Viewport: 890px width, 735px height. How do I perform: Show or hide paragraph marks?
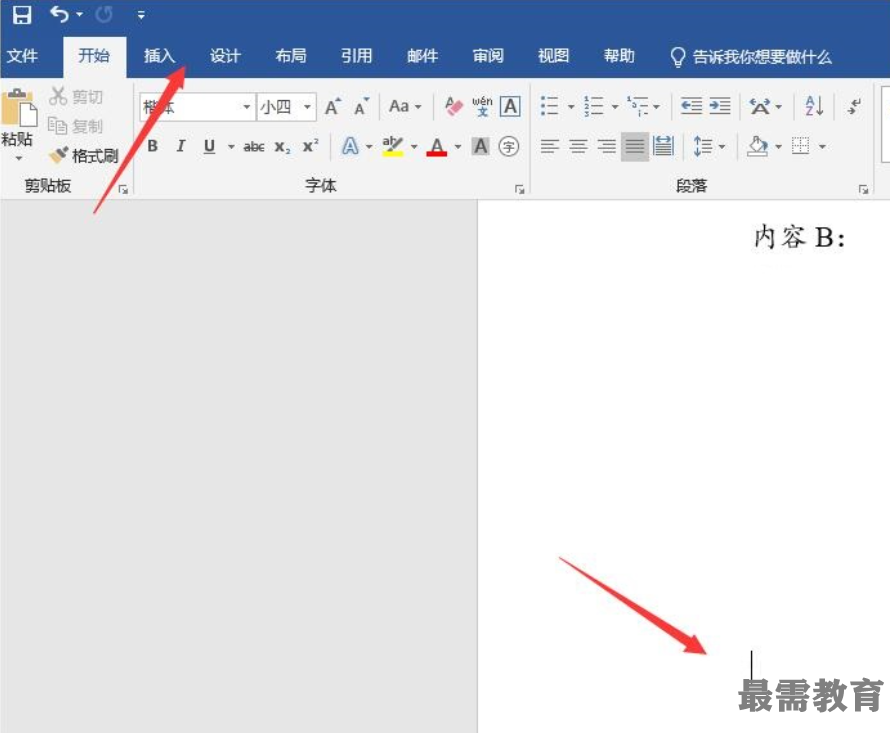pyautogui.click(x=854, y=106)
